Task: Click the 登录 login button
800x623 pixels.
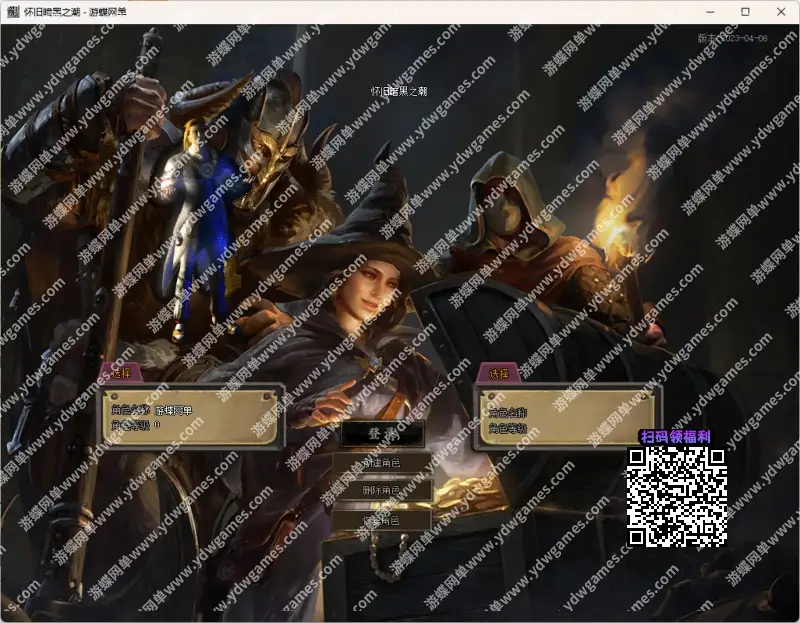Action: point(383,434)
